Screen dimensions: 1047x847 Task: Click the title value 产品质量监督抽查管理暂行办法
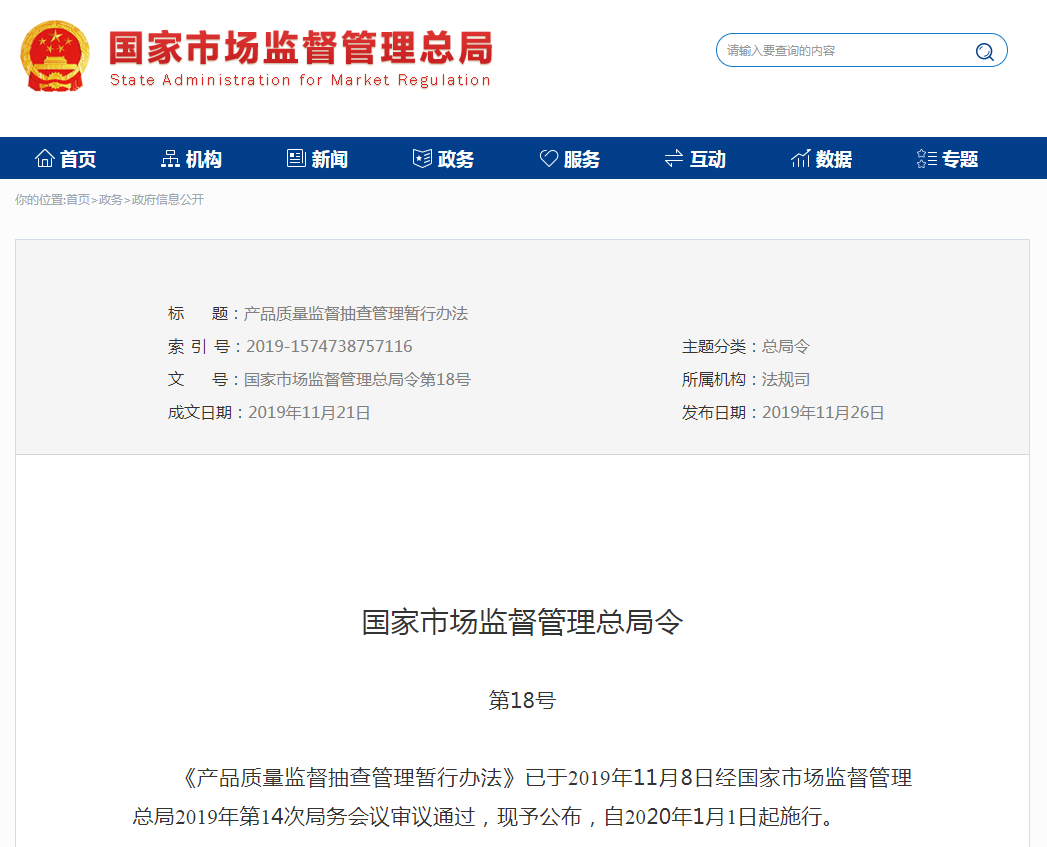coord(356,313)
